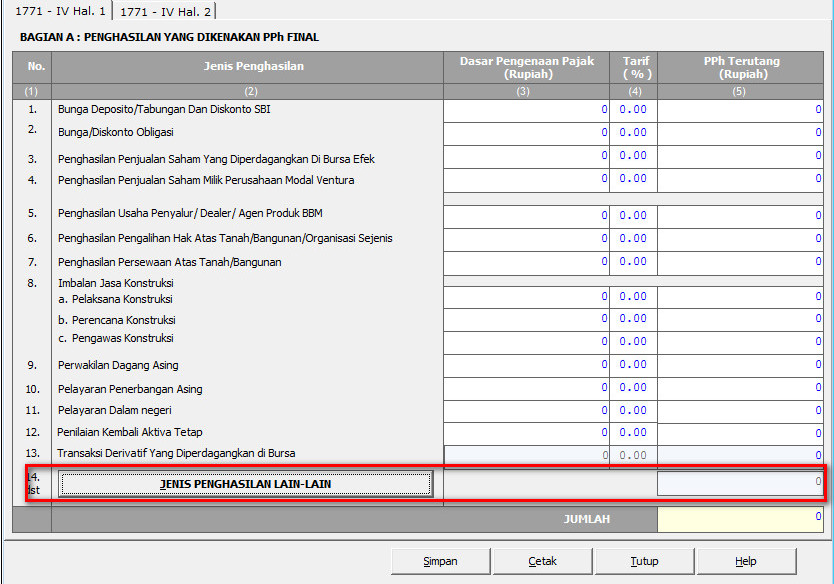Click Dasar Pengenaan Pajak field for Penilaian Kembali Aktiva Tetap

click(x=526, y=434)
